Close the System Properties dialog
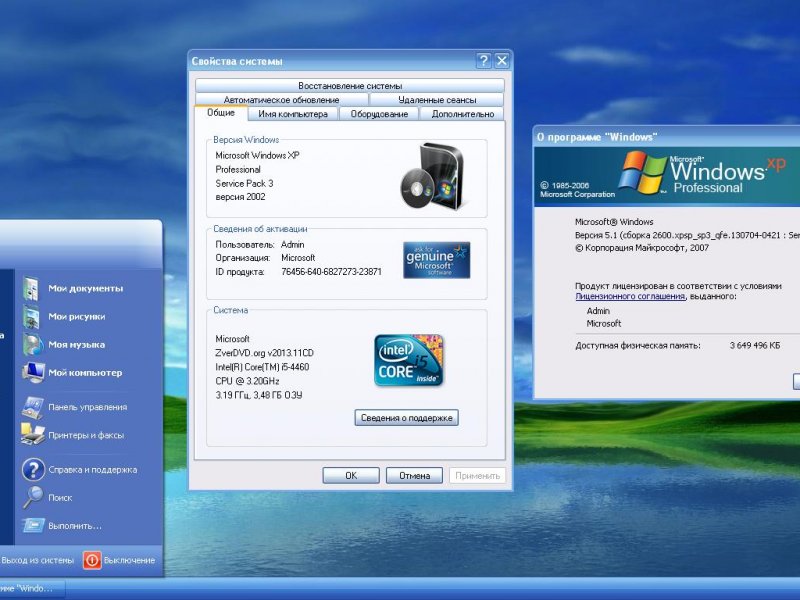The width and height of the screenshot is (800, 600). (x=502, y=61)
